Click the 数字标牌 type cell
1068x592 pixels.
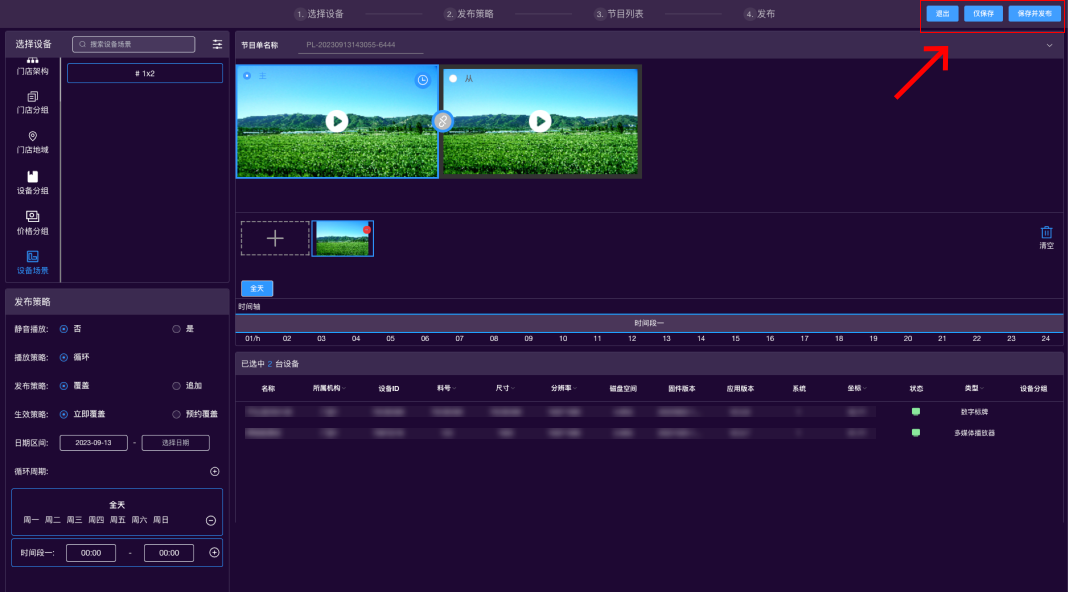tap(974, 412)
